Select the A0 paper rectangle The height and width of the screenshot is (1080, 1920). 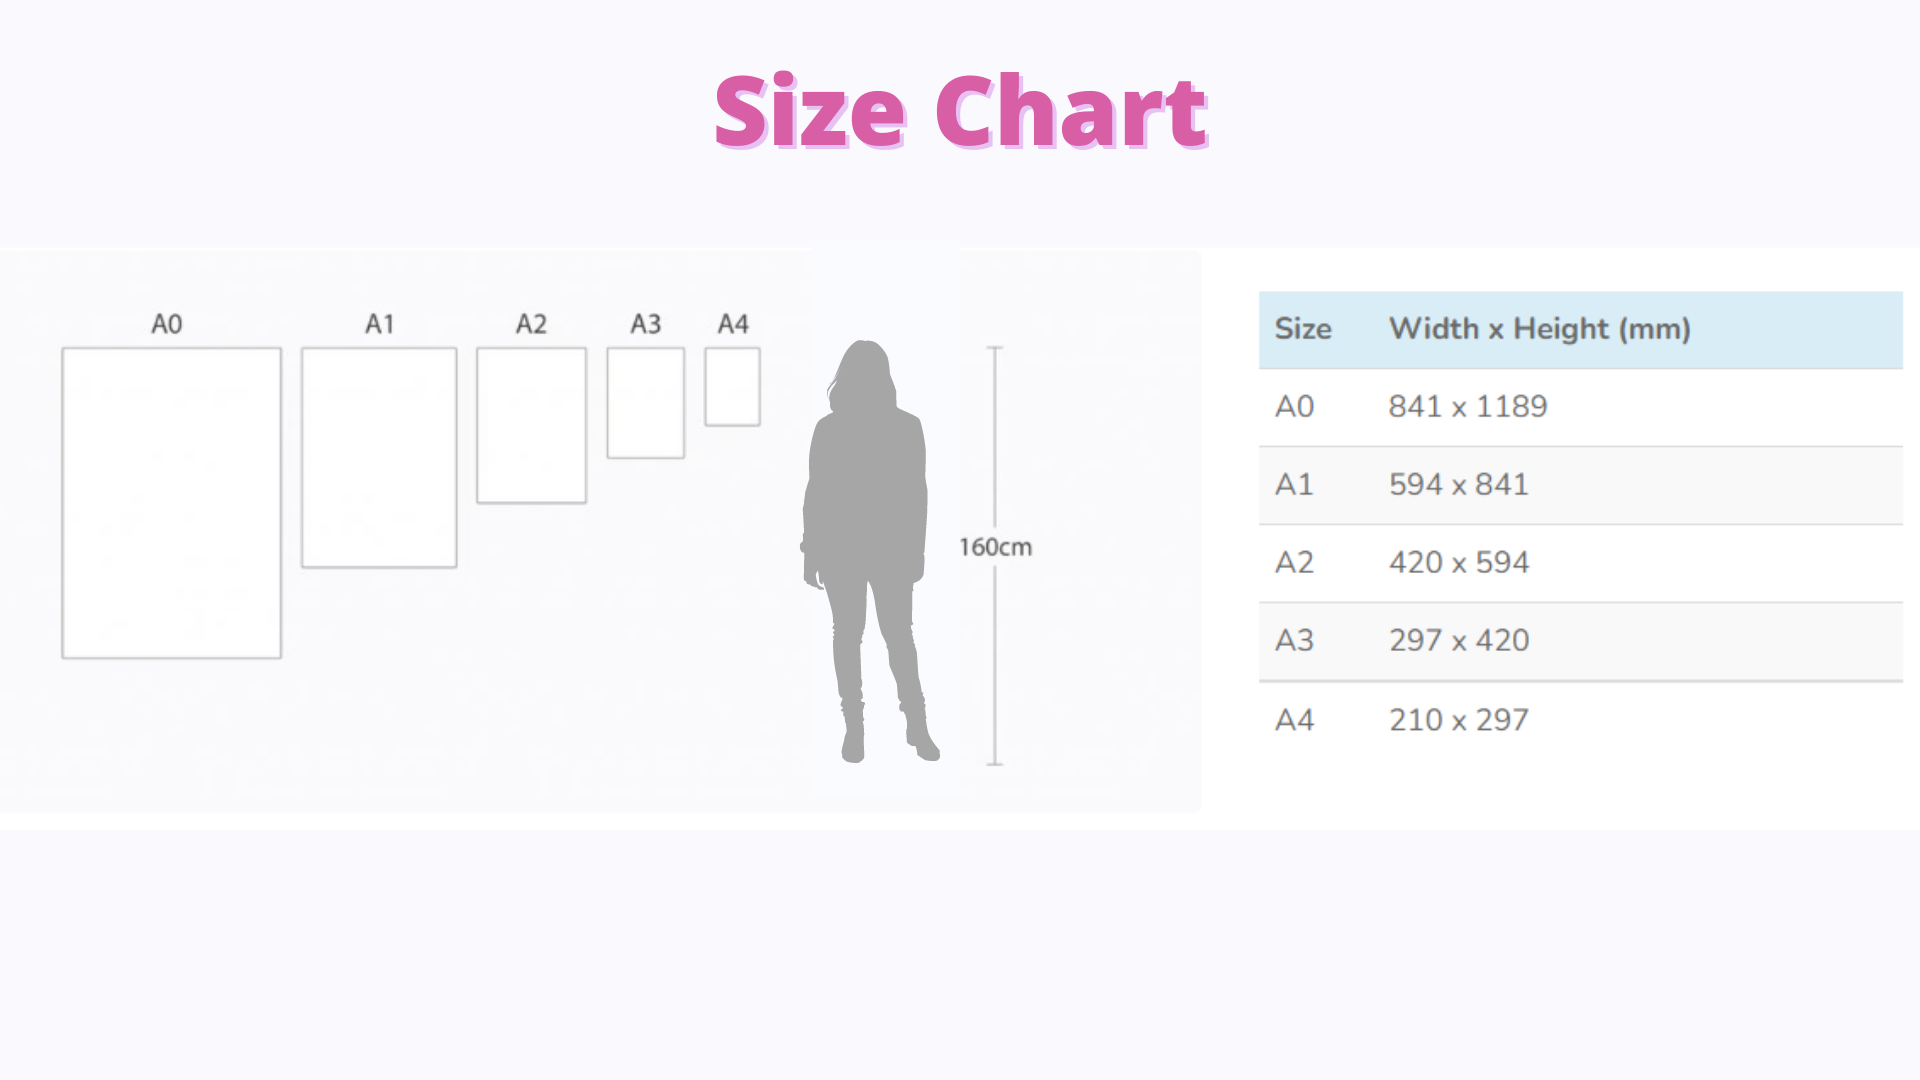[171, 503]
